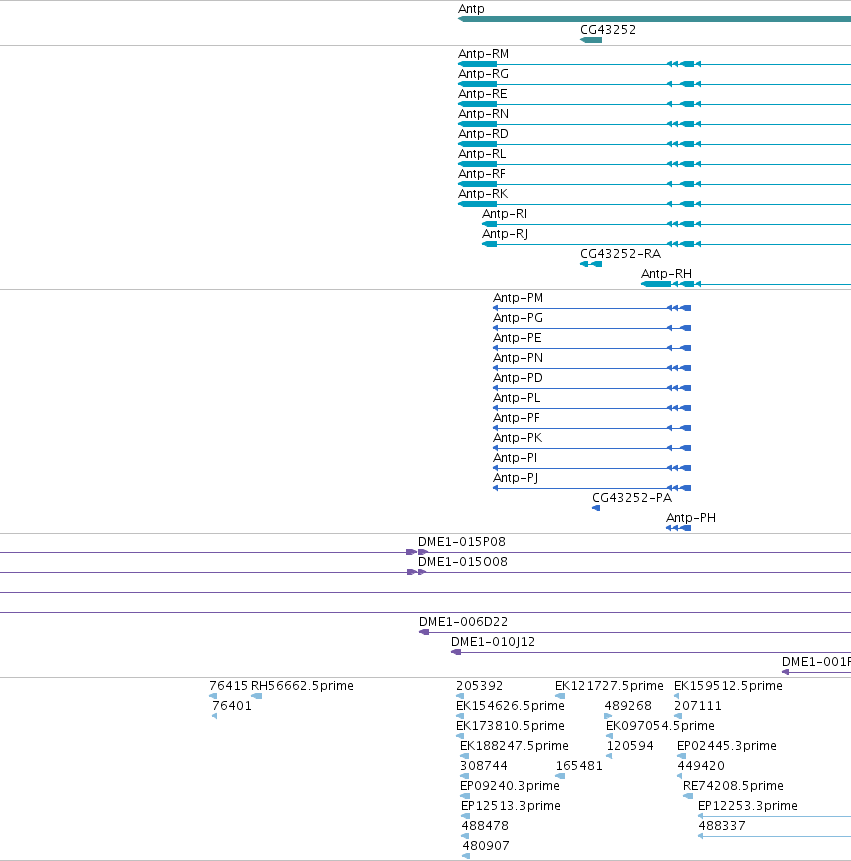The width and height of the screenshot is (851, 861).
Task: Click the 480907 insertion label
Action: [x=486, y=846]
